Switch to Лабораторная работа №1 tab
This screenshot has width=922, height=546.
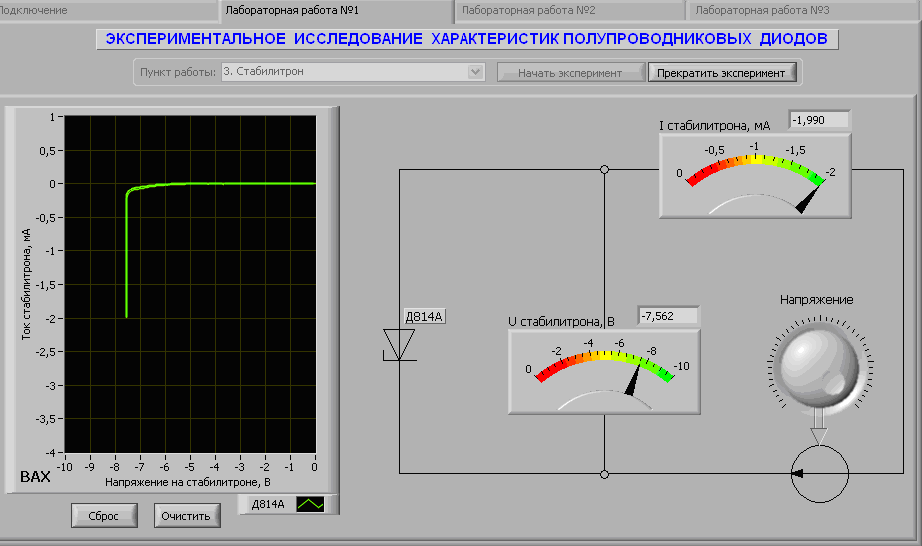point(335,10)
